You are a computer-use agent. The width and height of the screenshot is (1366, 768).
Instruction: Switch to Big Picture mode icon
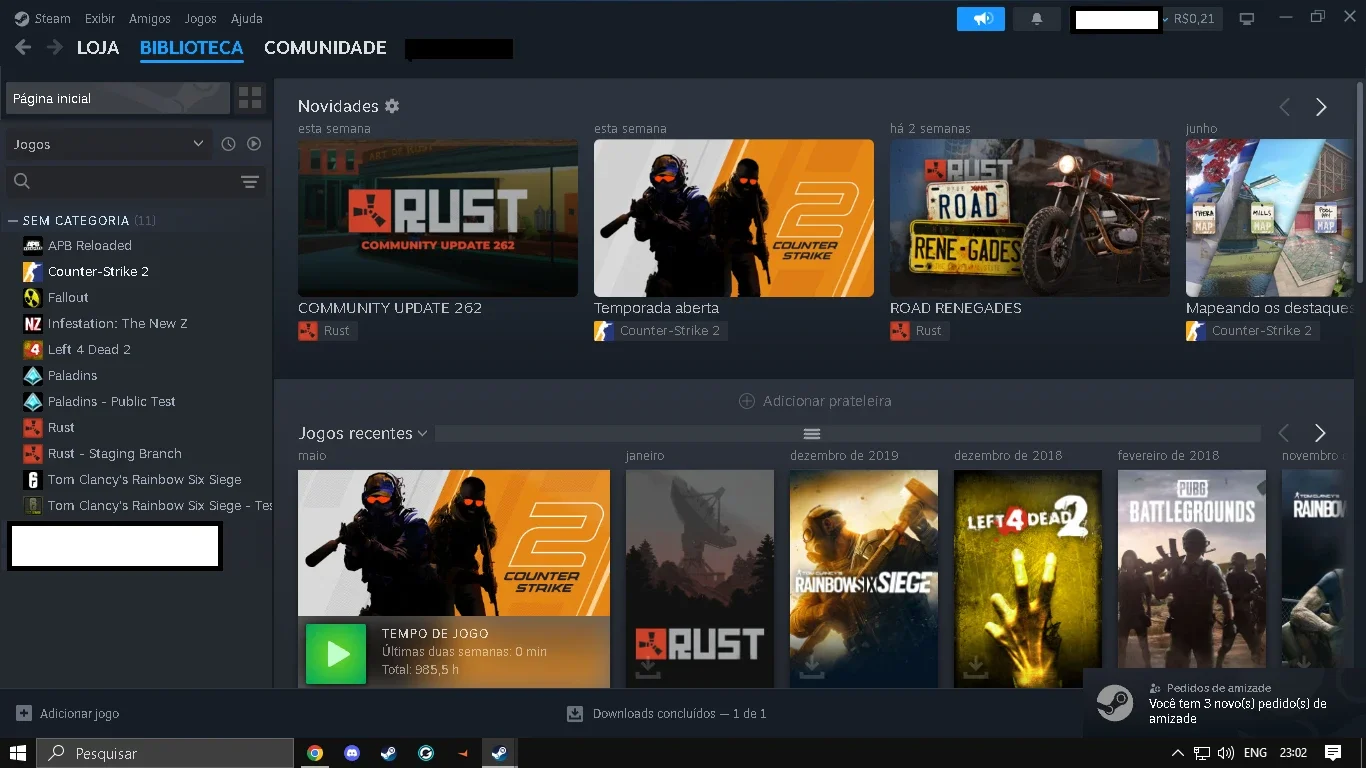pyautogui.click(x=1247, y=19)
